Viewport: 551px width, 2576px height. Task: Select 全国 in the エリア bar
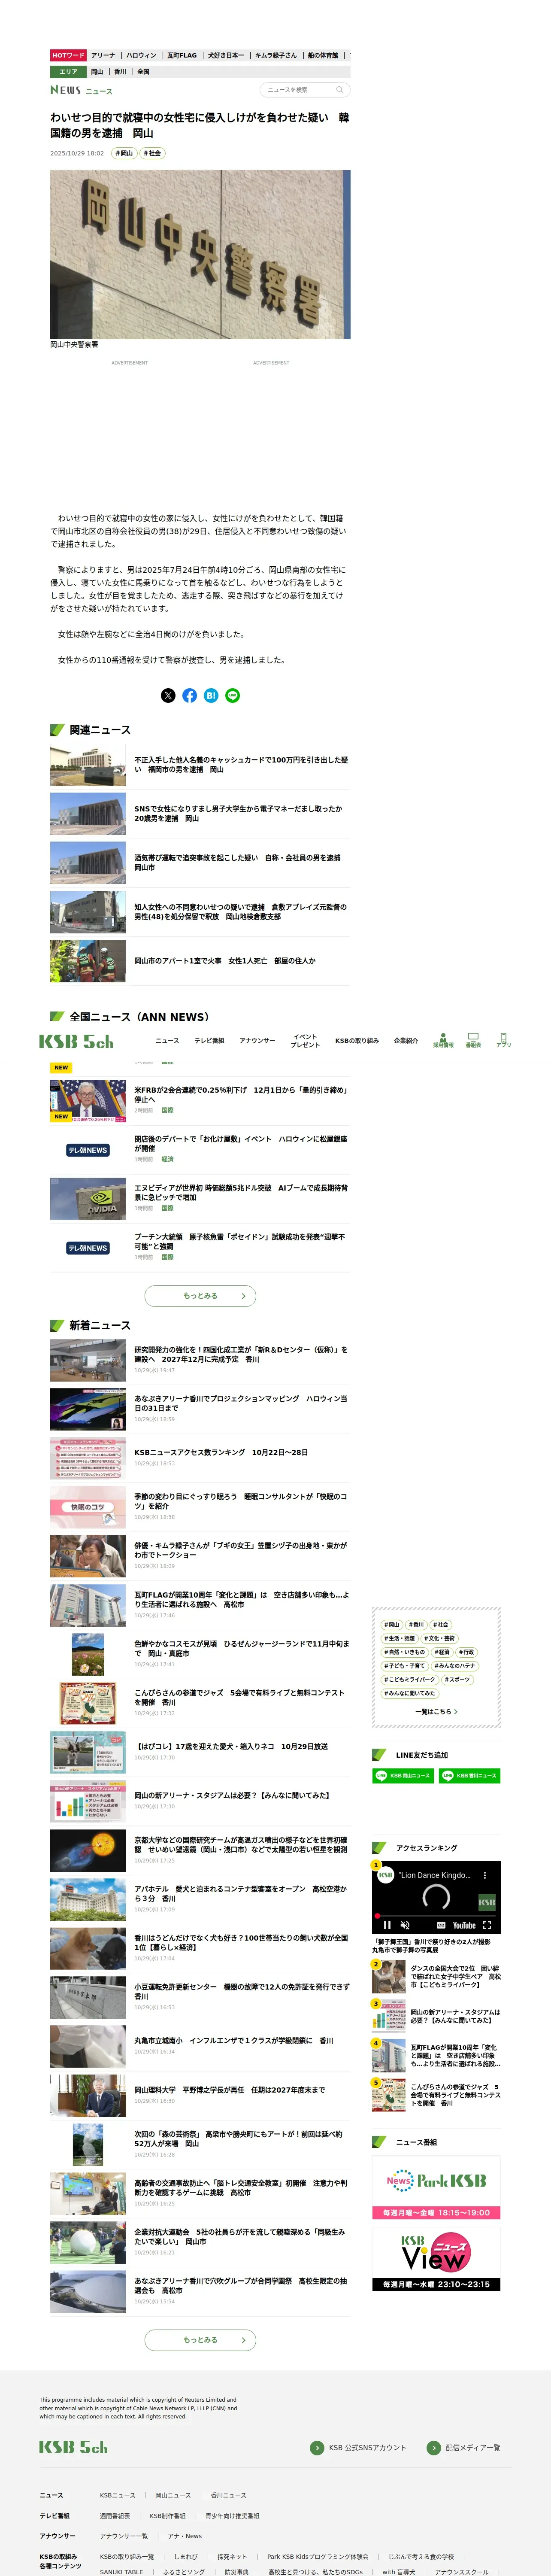click(143, 72)
